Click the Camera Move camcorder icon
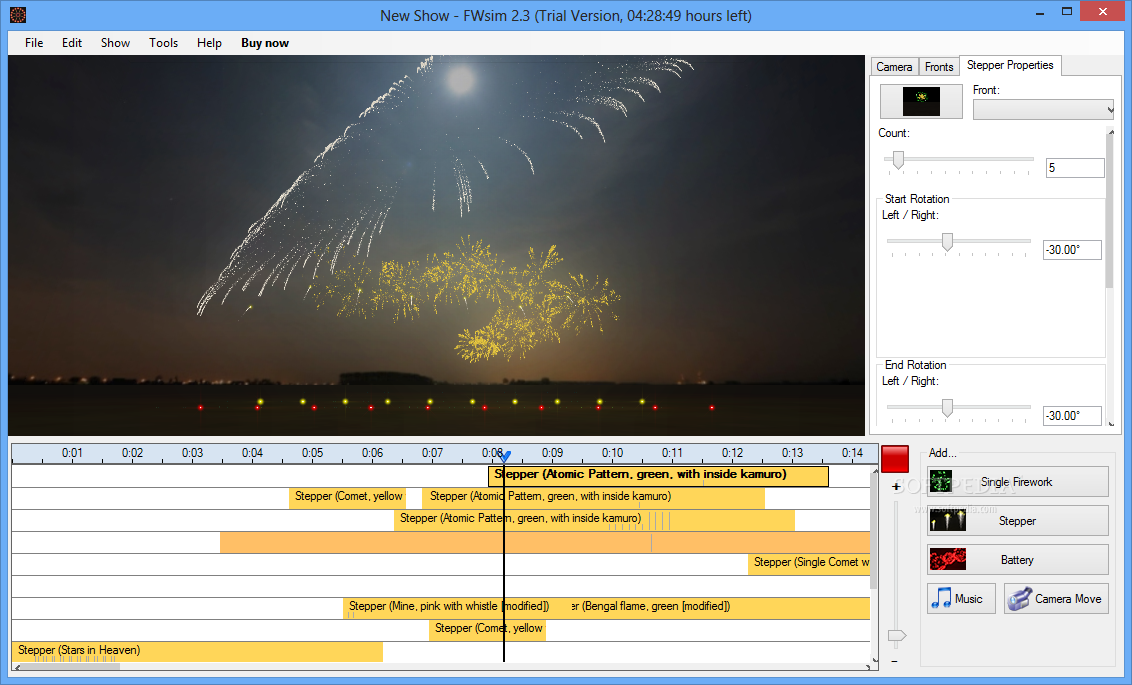 click(1019, 598)
